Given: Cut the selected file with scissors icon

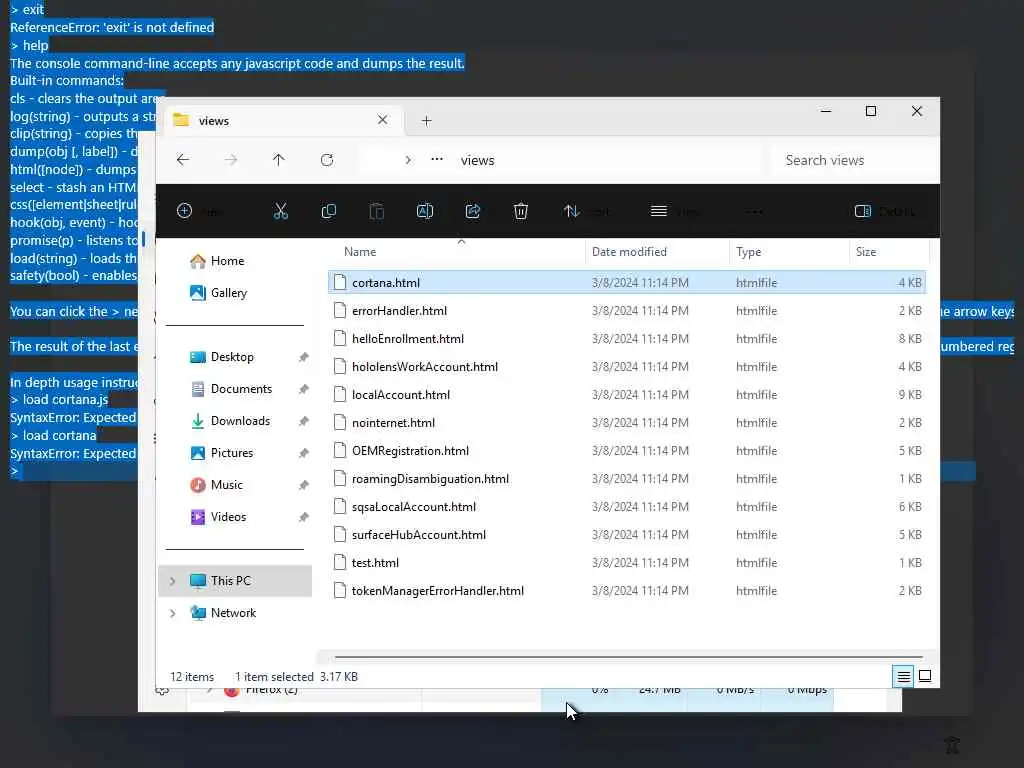Looking at the screenshot, I should click(x=281, y=211).
